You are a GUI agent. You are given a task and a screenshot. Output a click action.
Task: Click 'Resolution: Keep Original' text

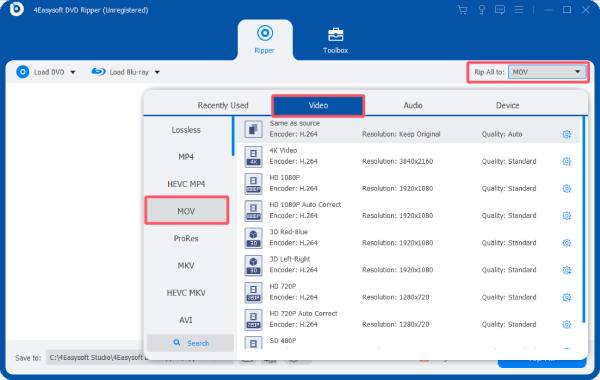[x=401, y=134]
